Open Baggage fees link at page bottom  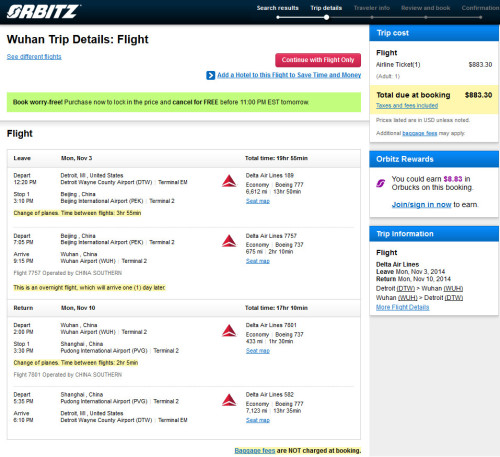pos(255,451)
